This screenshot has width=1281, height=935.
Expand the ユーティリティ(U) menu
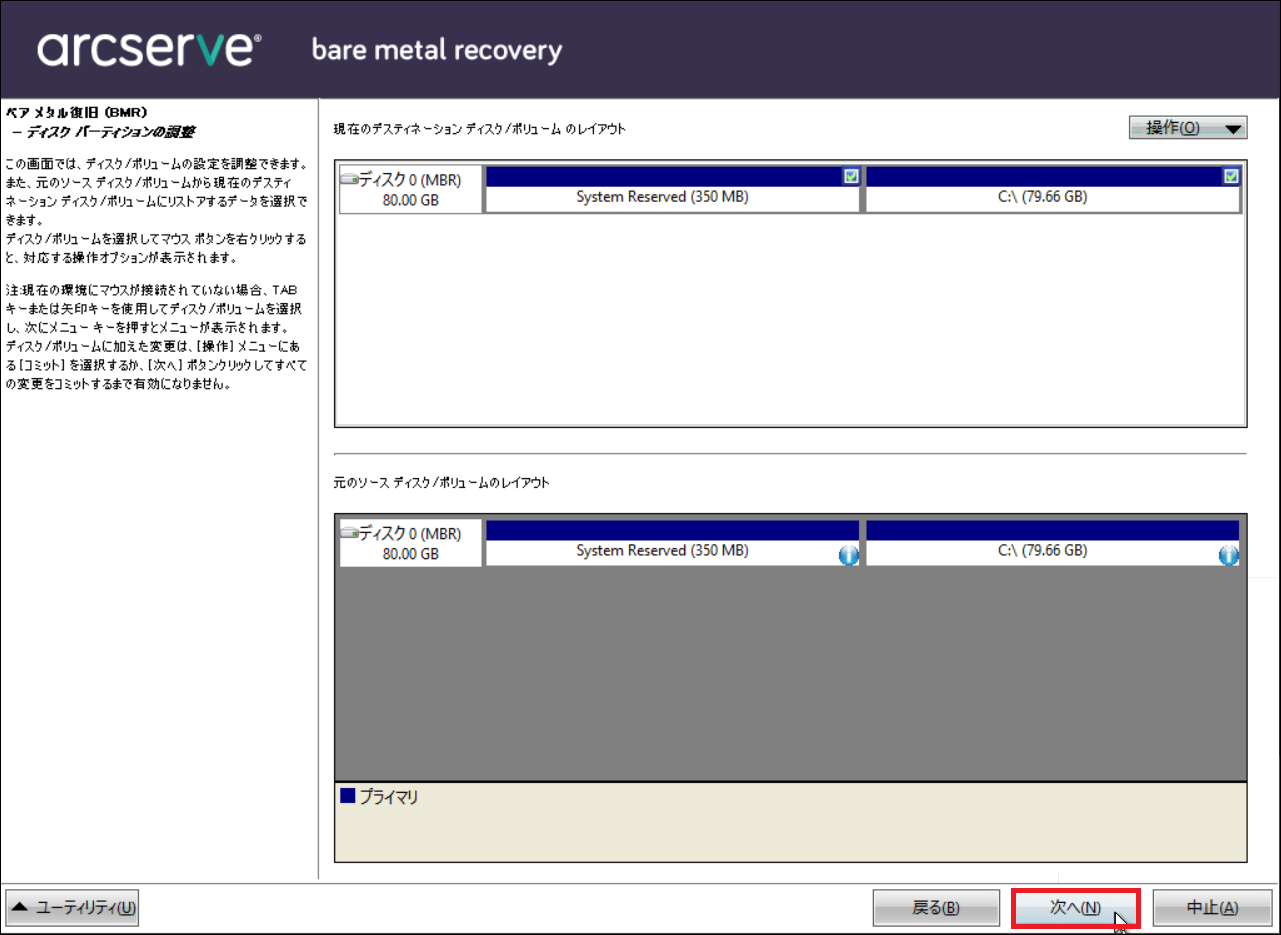point(73,908)
